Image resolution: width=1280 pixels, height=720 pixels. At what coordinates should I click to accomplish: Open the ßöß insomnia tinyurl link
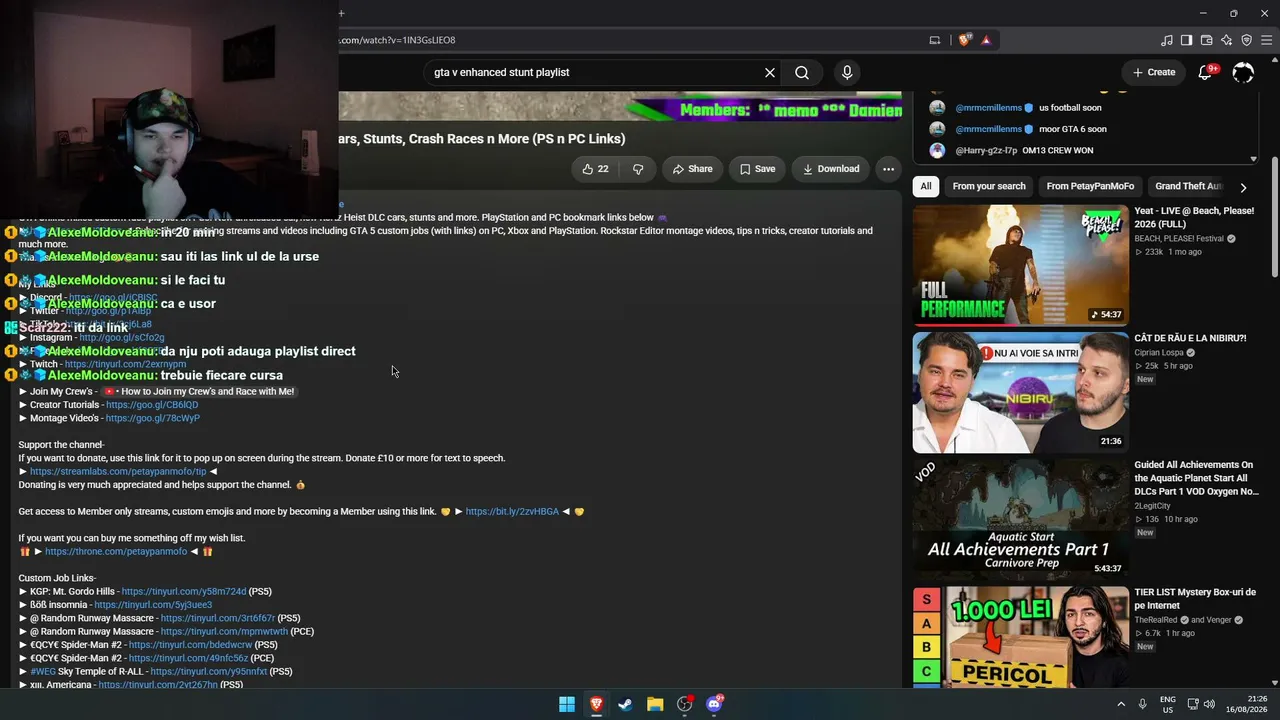tap(153, 605)
